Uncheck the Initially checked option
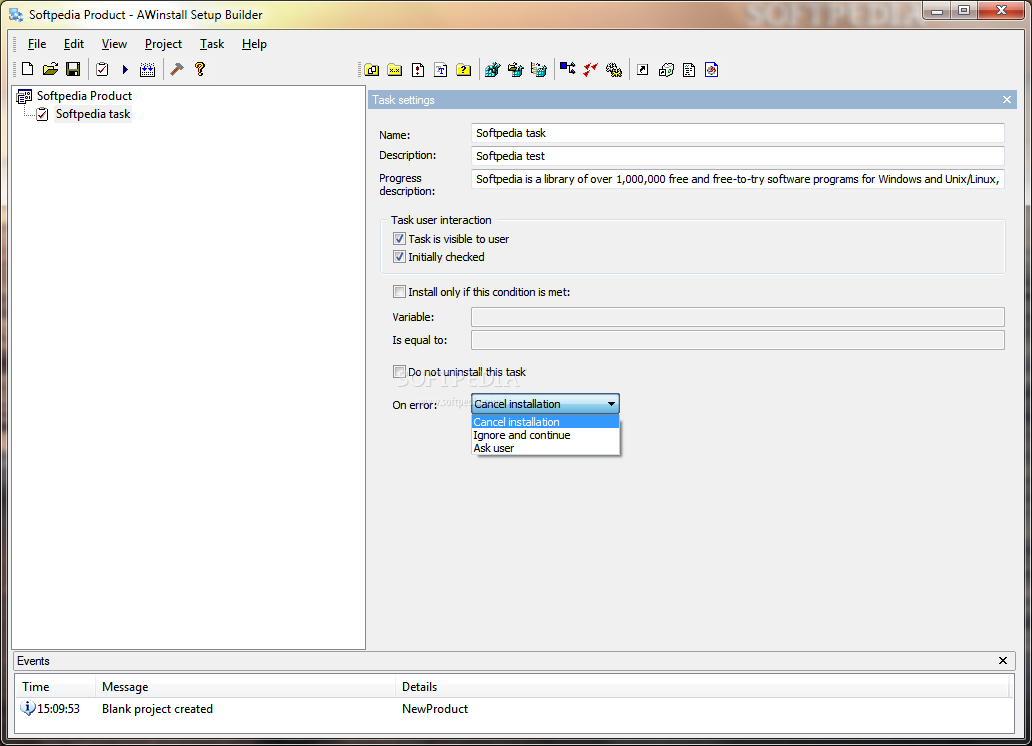The width and height of the screenshot is (1032, 746). coord(400,257)
